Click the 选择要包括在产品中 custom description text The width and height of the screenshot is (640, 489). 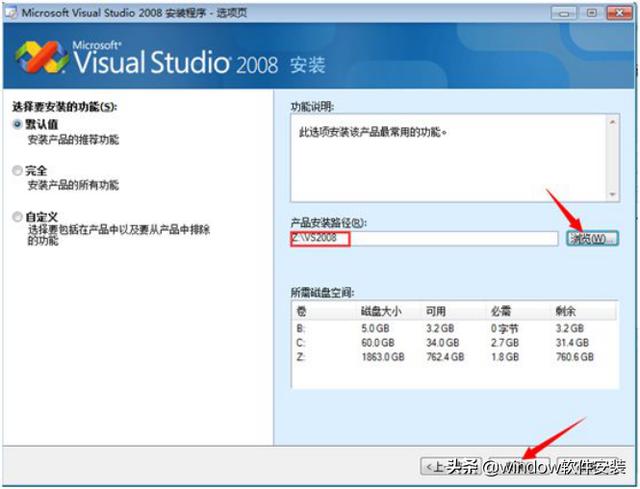point(118,235)
